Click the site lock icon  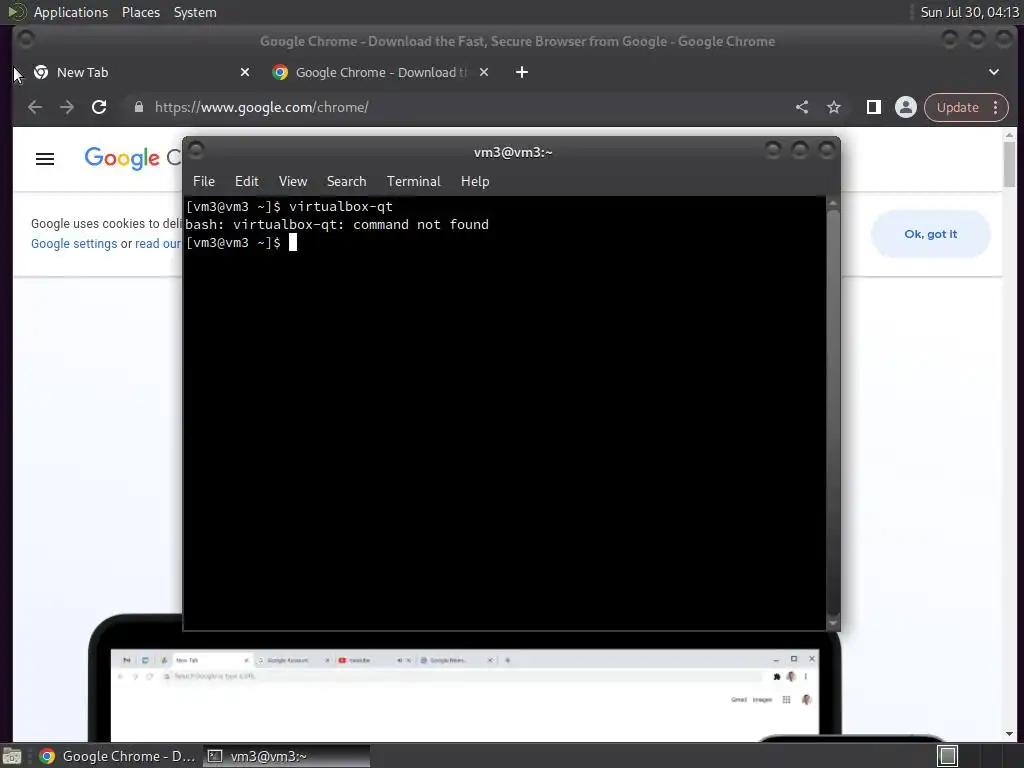tap(138, 106)
